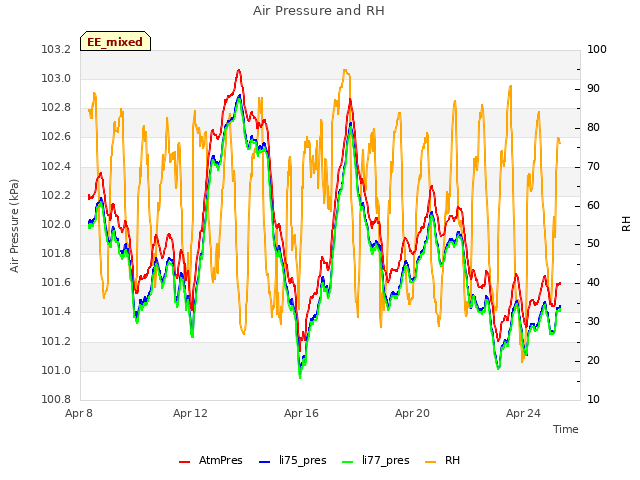640x480 pixels.
Task: Toggle the AtmPres legend entry
Action: coord(211,460)
